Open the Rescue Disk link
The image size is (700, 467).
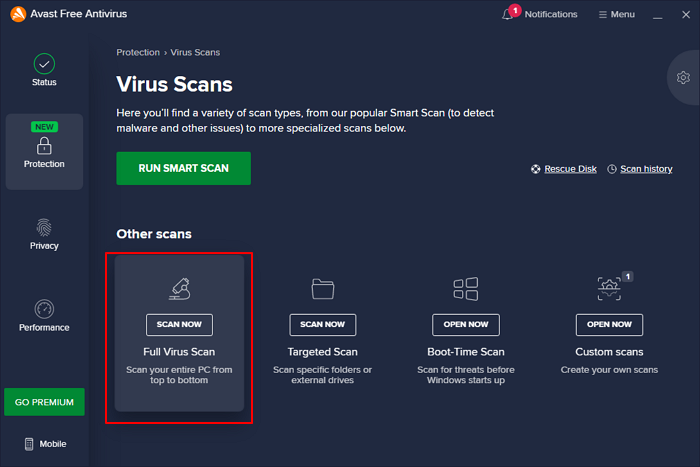(x=570, y=169)
